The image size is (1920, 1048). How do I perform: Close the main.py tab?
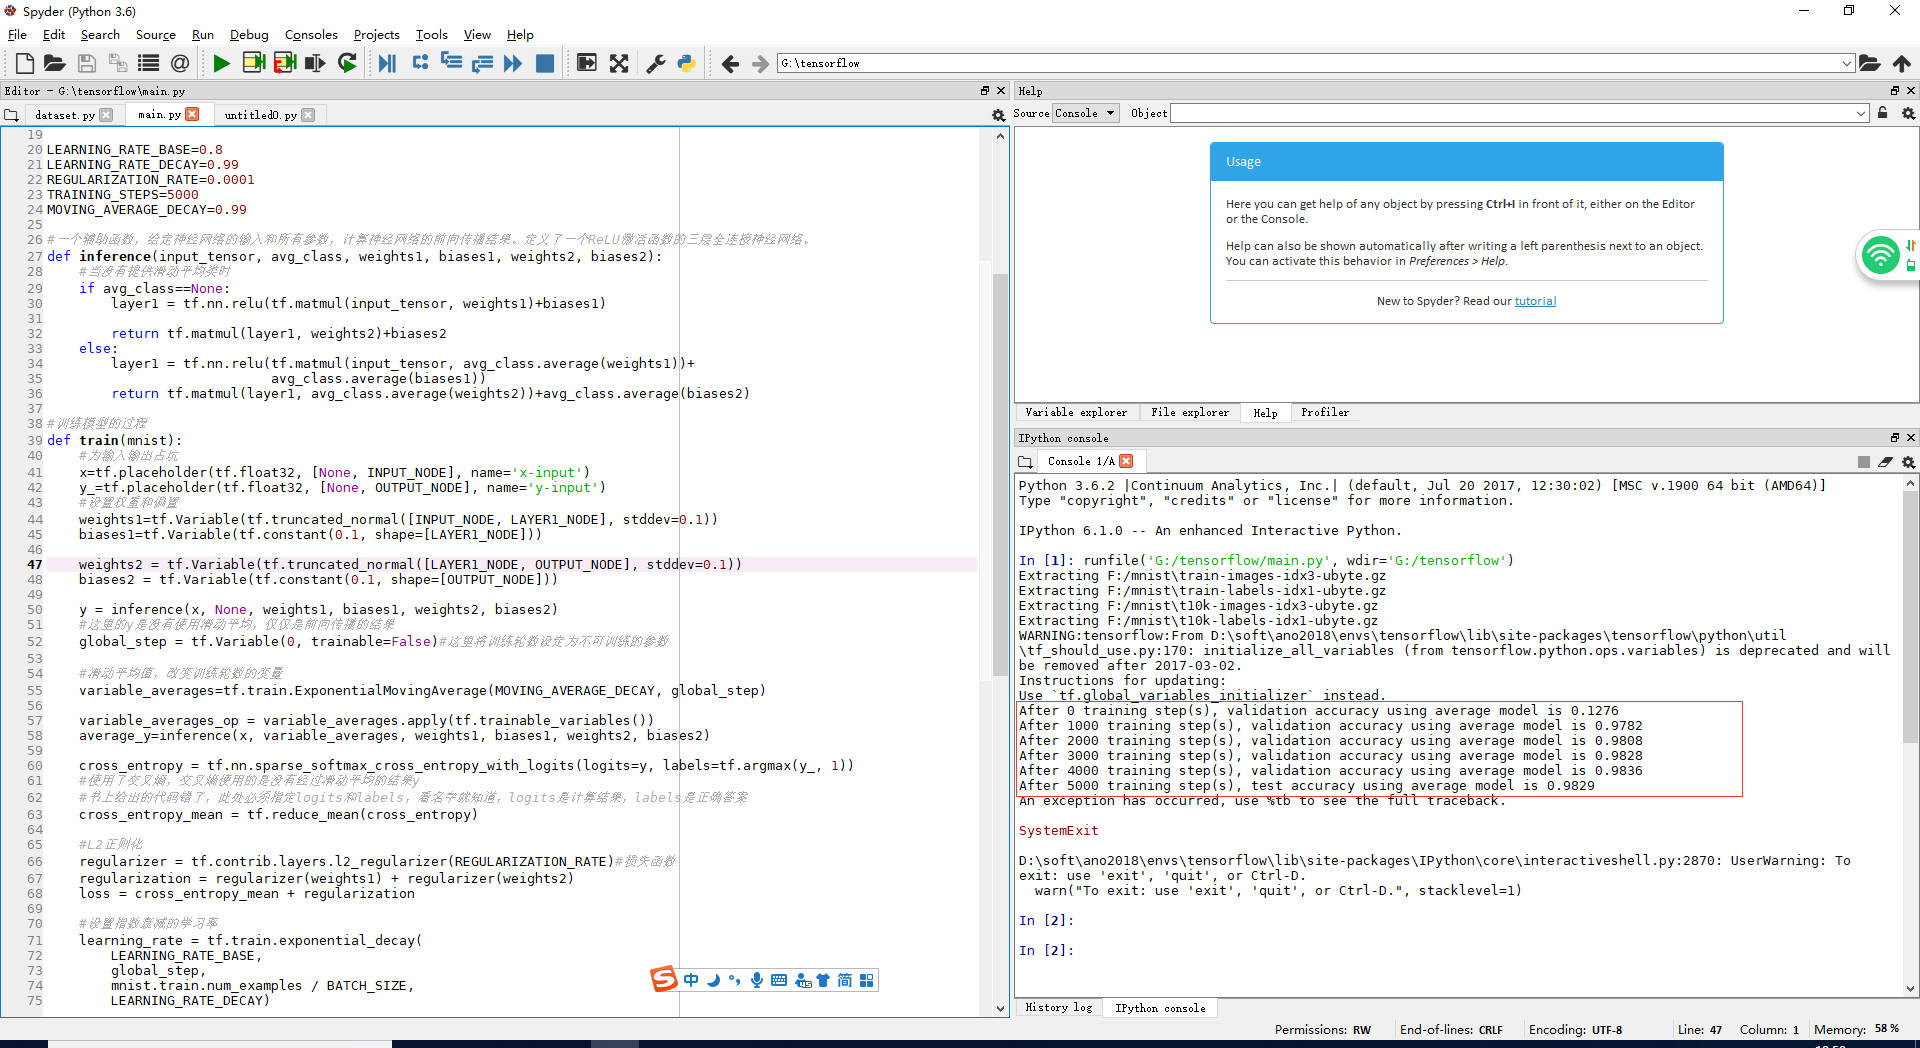point(193,114)
